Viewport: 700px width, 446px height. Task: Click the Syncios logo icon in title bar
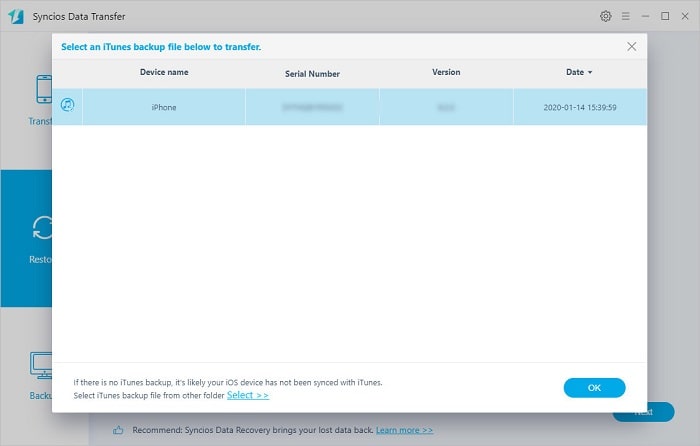tap(16, 17)
